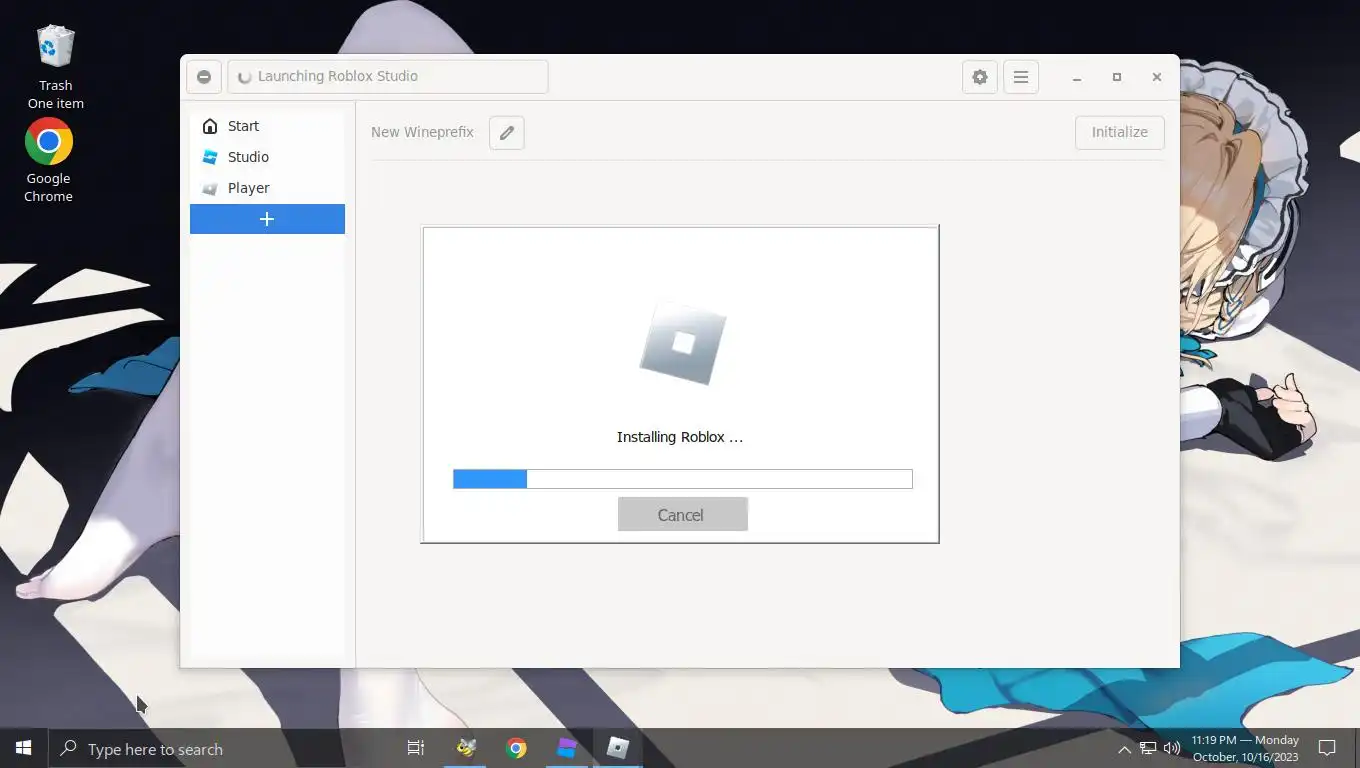Minimize the Roblox launcher window
1360x768 pixels.
coord(1077,77)
